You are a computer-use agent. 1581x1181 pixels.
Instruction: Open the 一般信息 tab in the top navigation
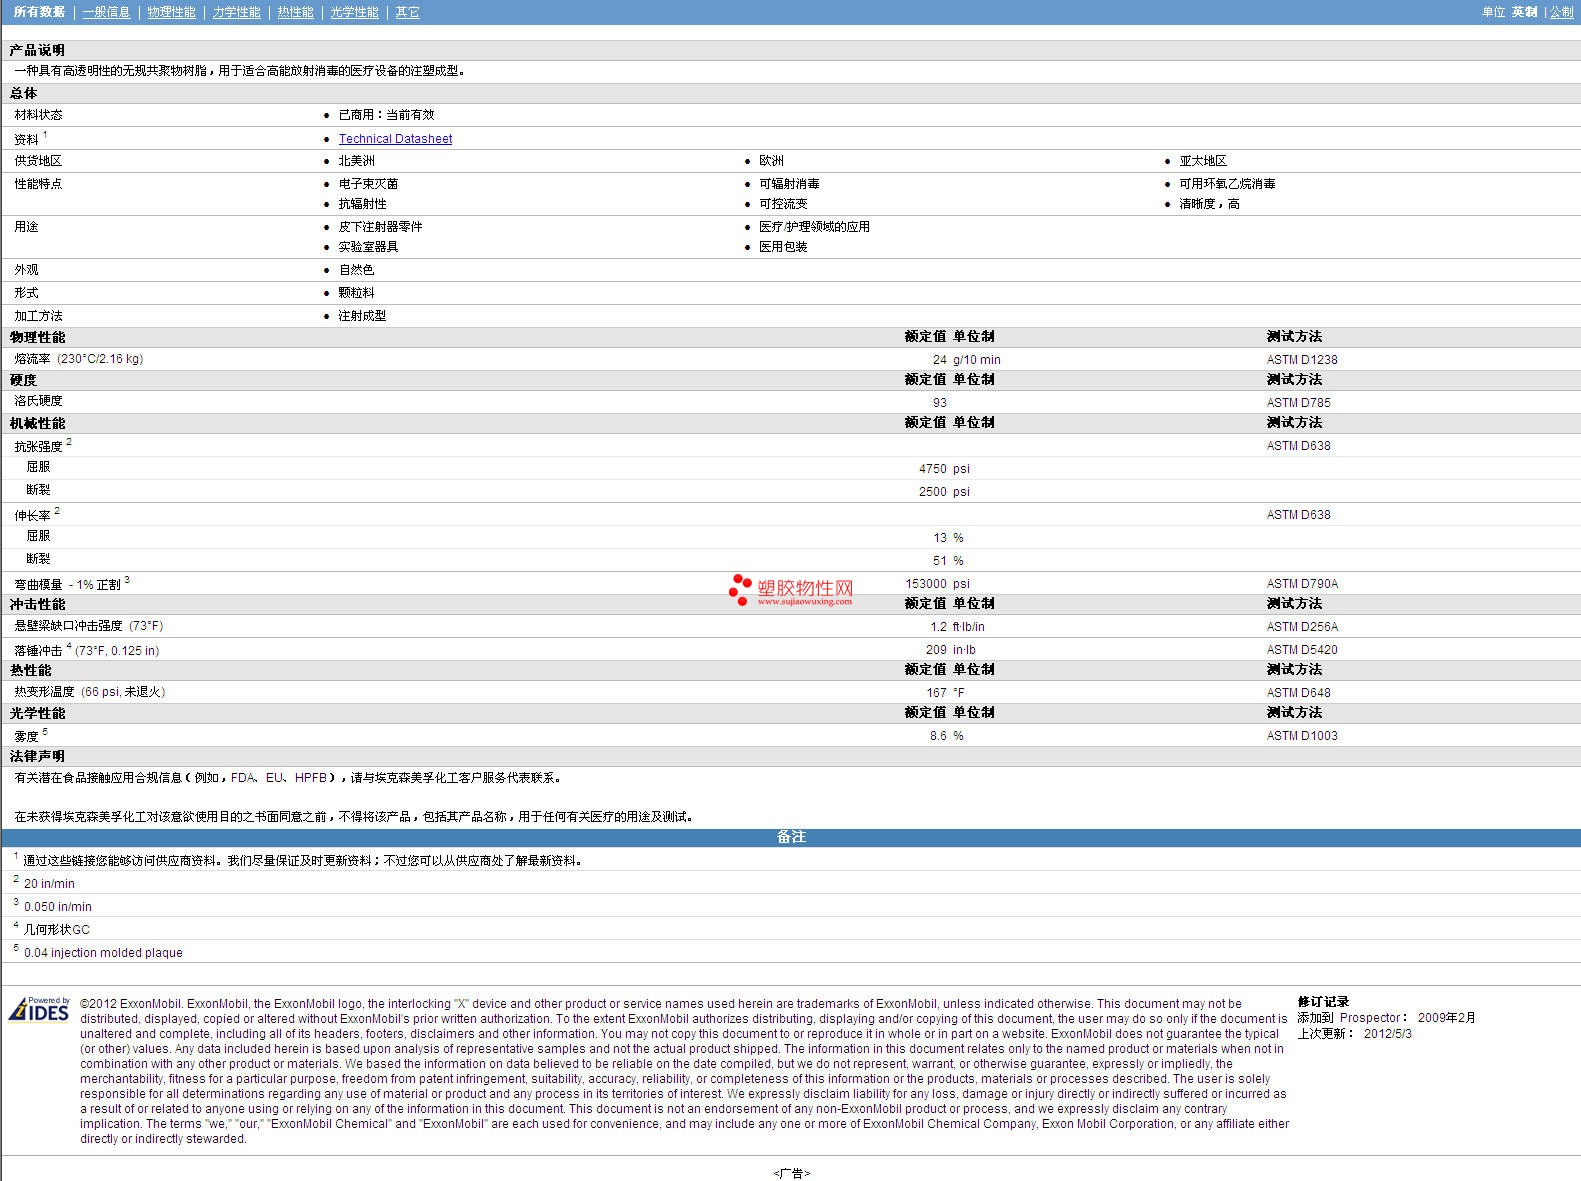(x=106, y=12)
